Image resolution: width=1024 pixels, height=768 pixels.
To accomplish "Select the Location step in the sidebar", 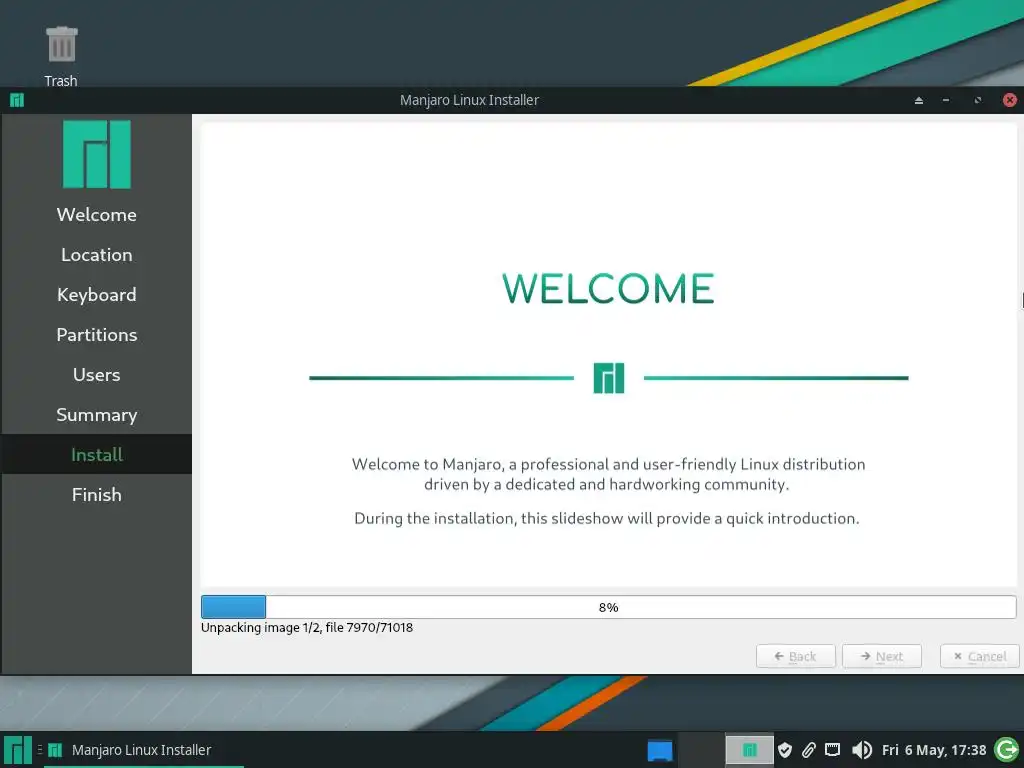I will click(x=97, y=255).
